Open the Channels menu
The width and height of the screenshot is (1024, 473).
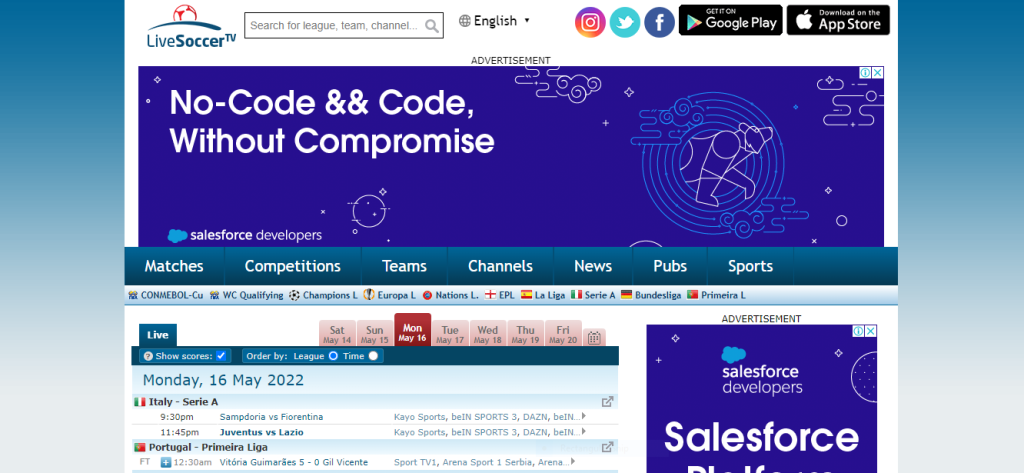pyautogui.click(x=500, y=266)
